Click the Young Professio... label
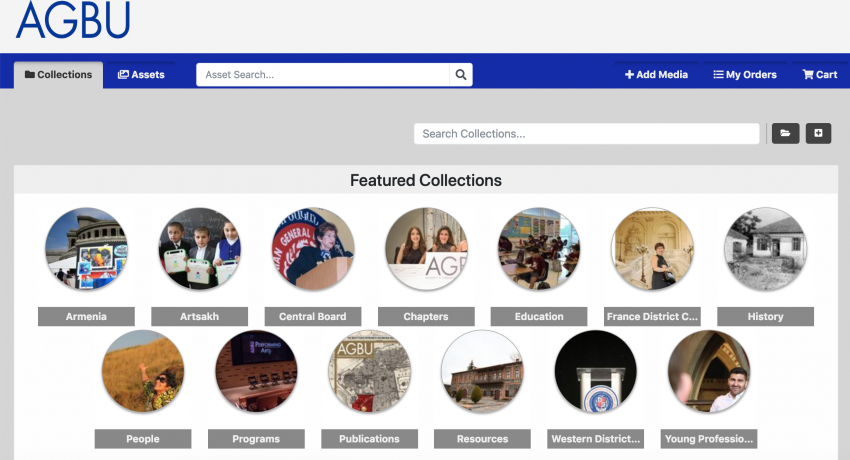Screen dimensions: 850x460 (709, 439)
